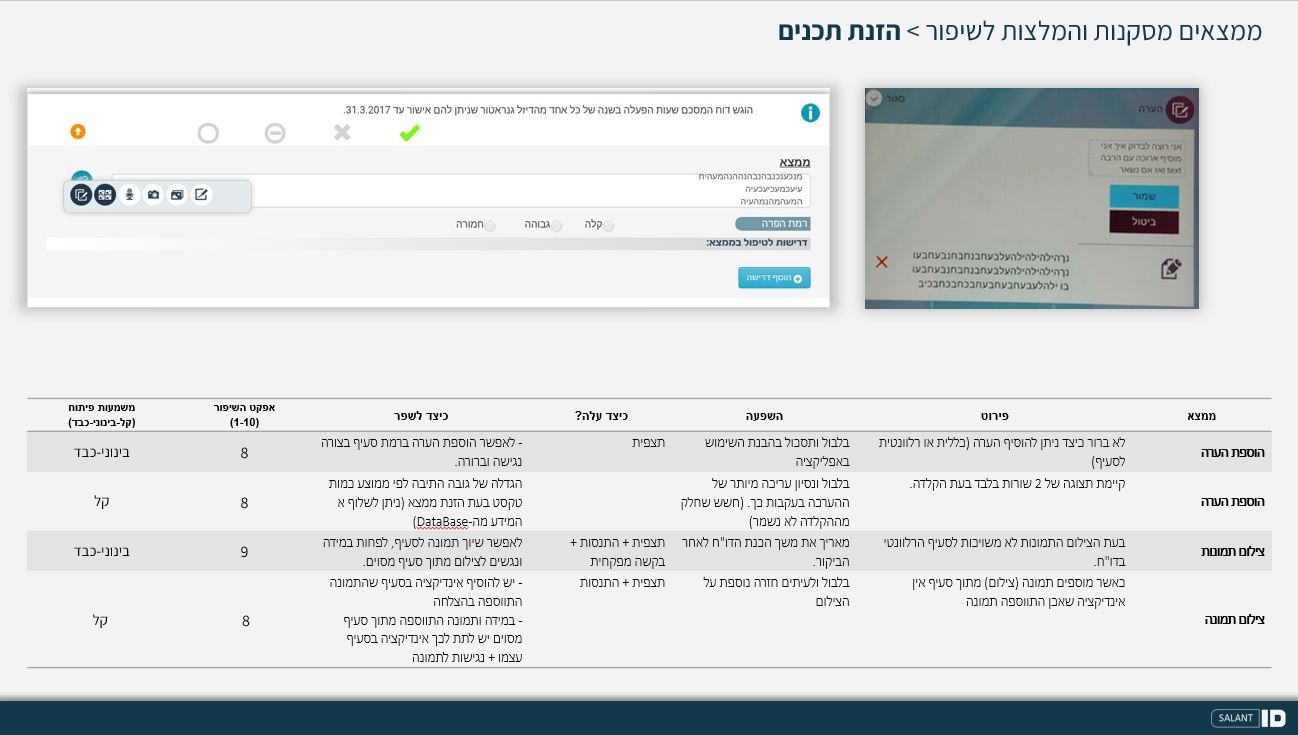The height and width of the screenshot is (735, 1298).
Task: Click the משמעות פיתוח column header
Action: point(101,415)
